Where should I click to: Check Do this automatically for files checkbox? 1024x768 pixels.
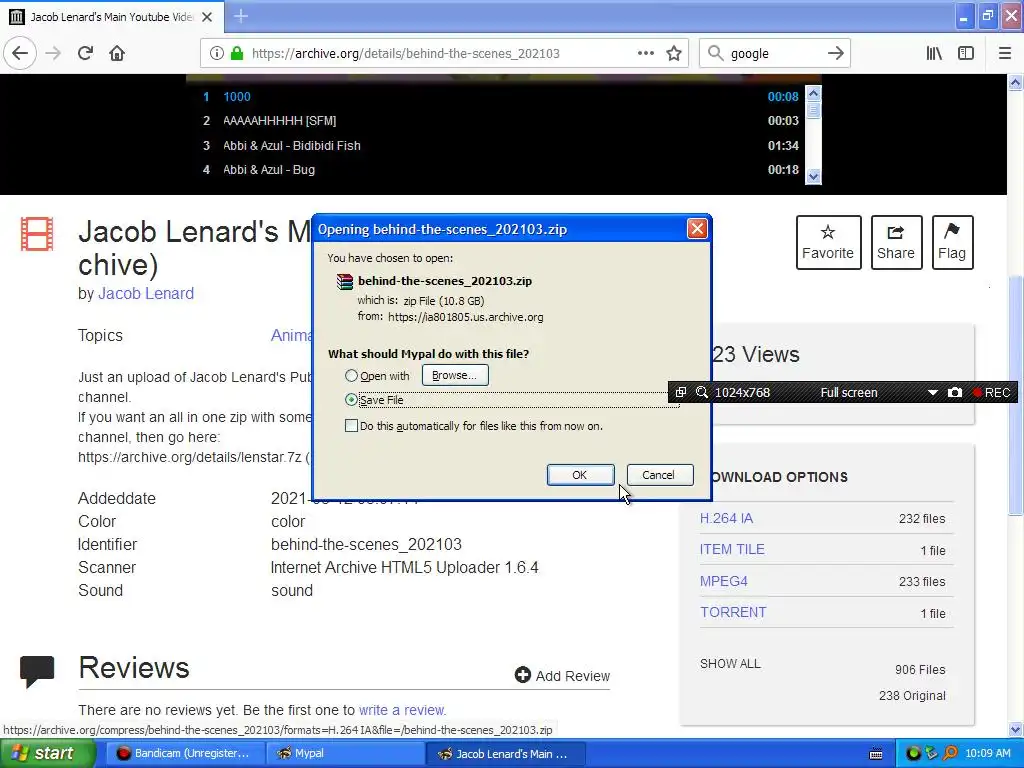[x=351, y=426]
